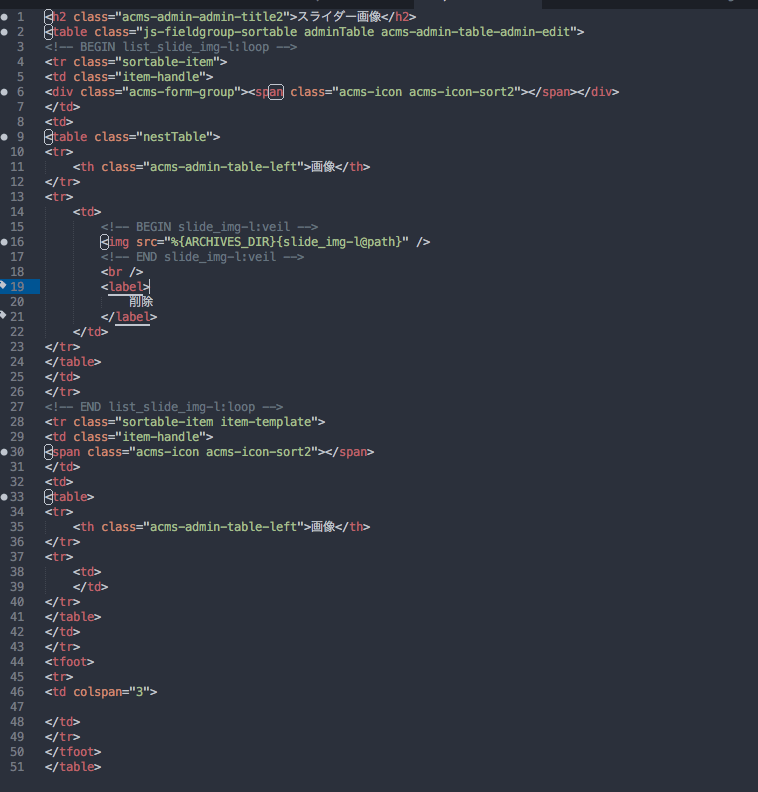Screen dimensions: 758x792
Task: Click "acms-icon acms-icon-sort2" on line 30
Action: 223,452
